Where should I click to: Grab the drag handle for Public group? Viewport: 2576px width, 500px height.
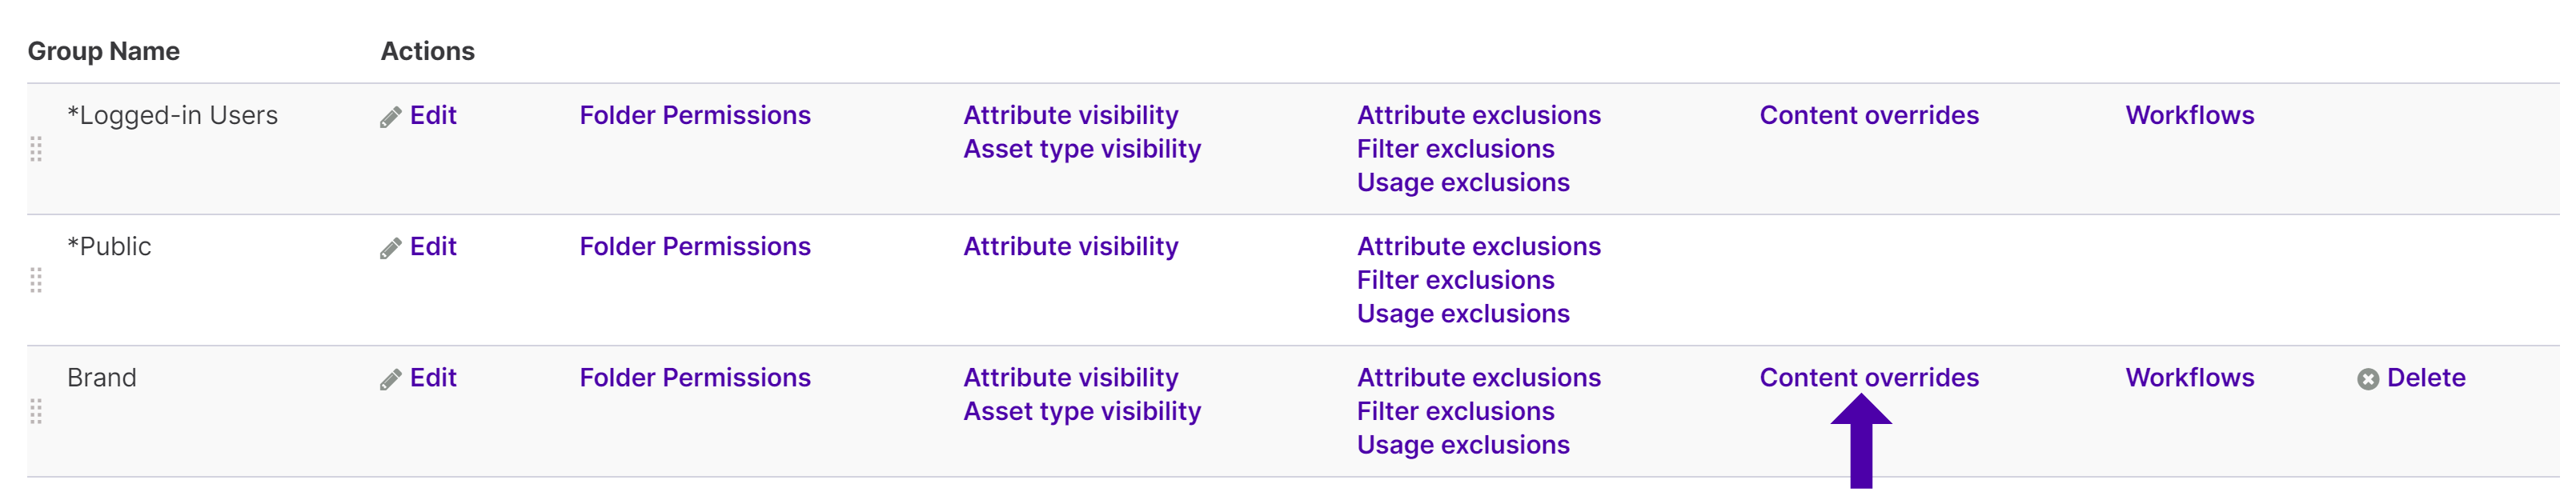[x=36, y=280]
